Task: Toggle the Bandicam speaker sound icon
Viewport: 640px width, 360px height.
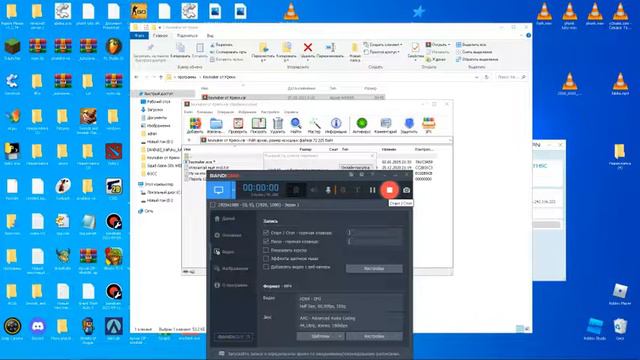Action: click(313, 190)
